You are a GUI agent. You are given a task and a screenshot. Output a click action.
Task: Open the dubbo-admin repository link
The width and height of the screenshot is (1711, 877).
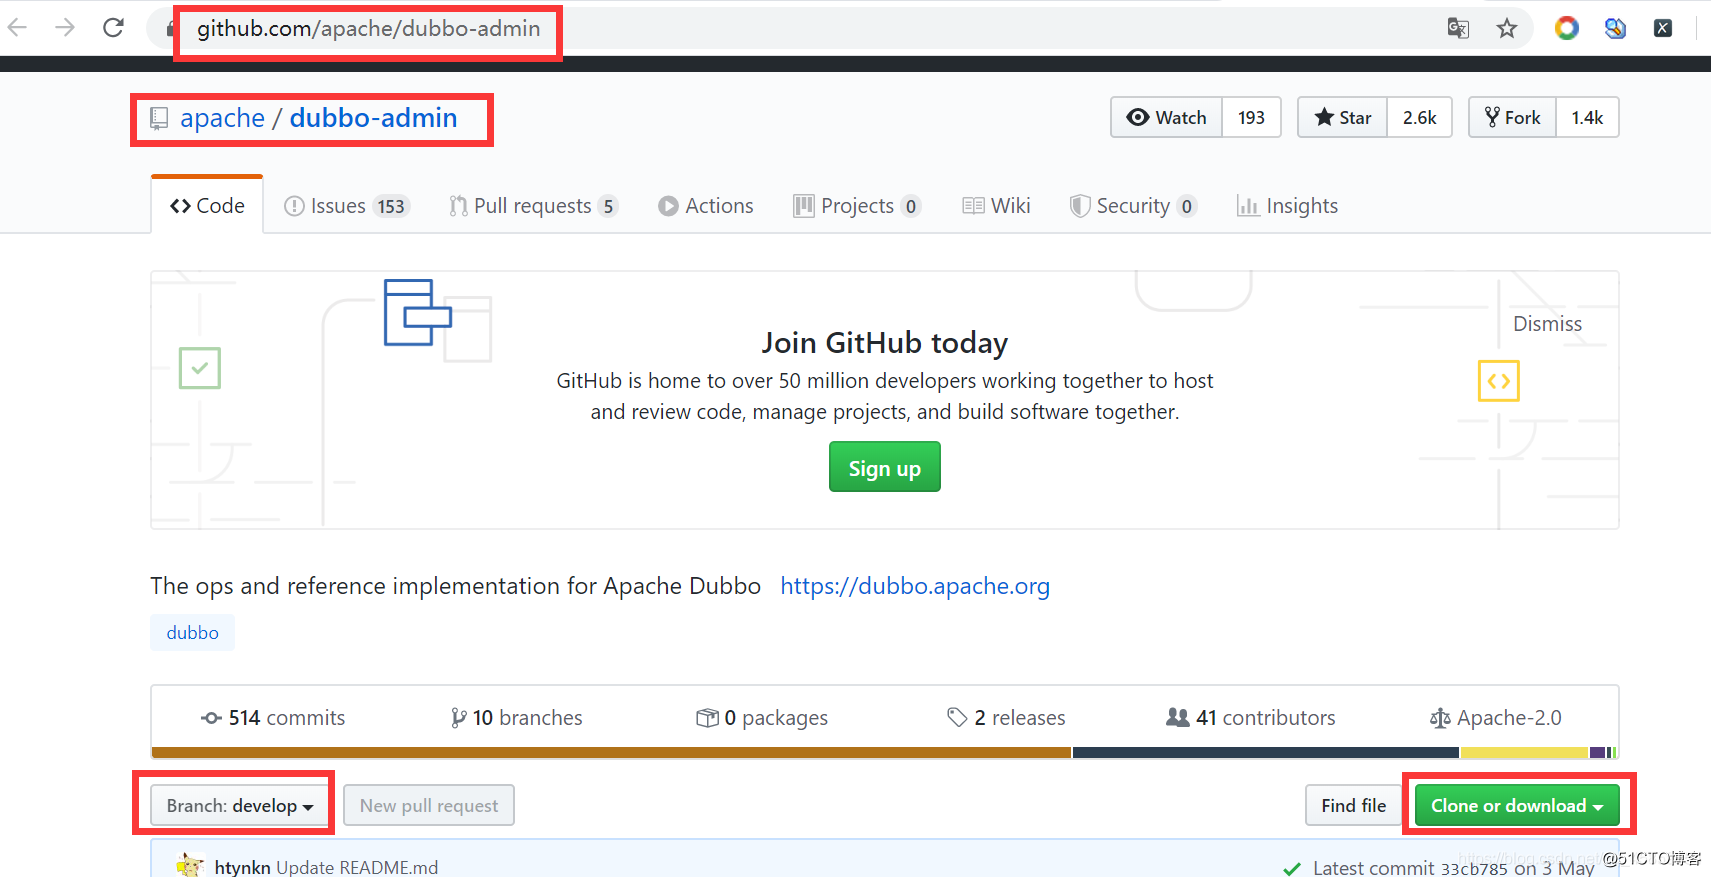click(x=373, y=118)
